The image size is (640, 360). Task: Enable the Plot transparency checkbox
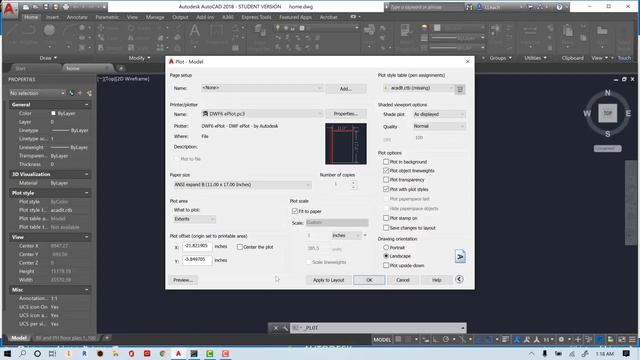pyautogui.click(x=386, y=180)
